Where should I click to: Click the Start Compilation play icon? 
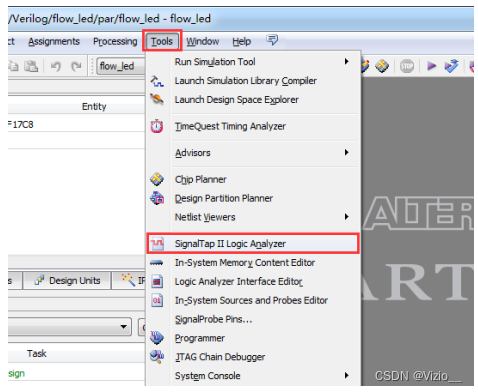[x=431, y=66]
